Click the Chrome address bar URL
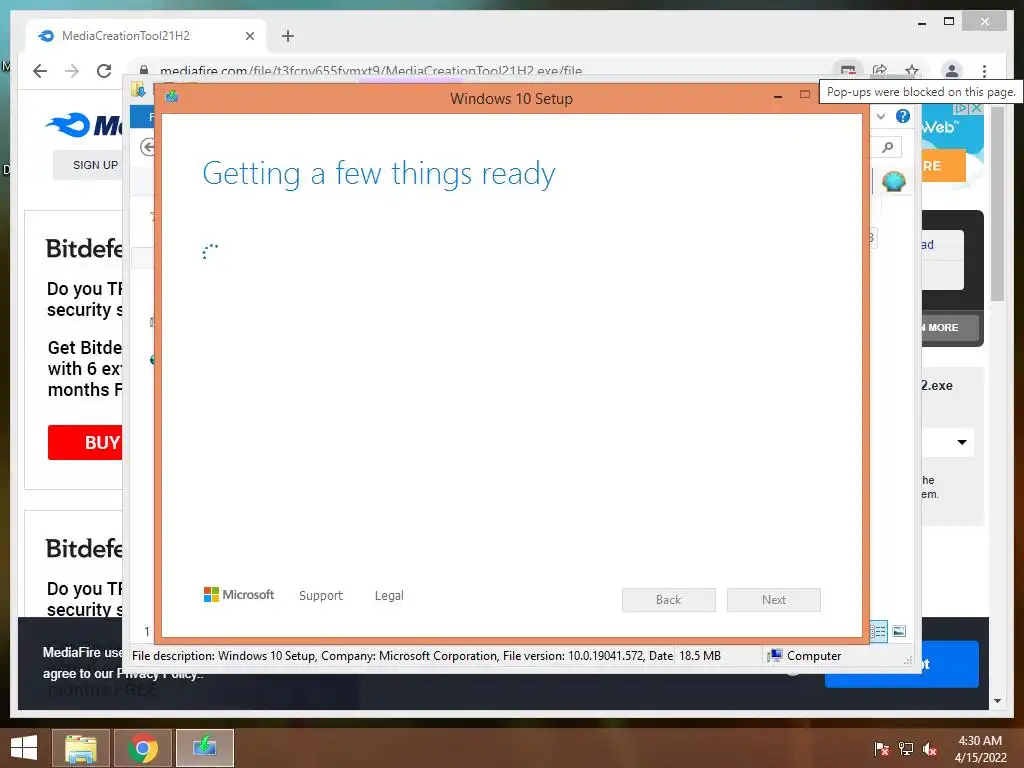 coord(371,71)
